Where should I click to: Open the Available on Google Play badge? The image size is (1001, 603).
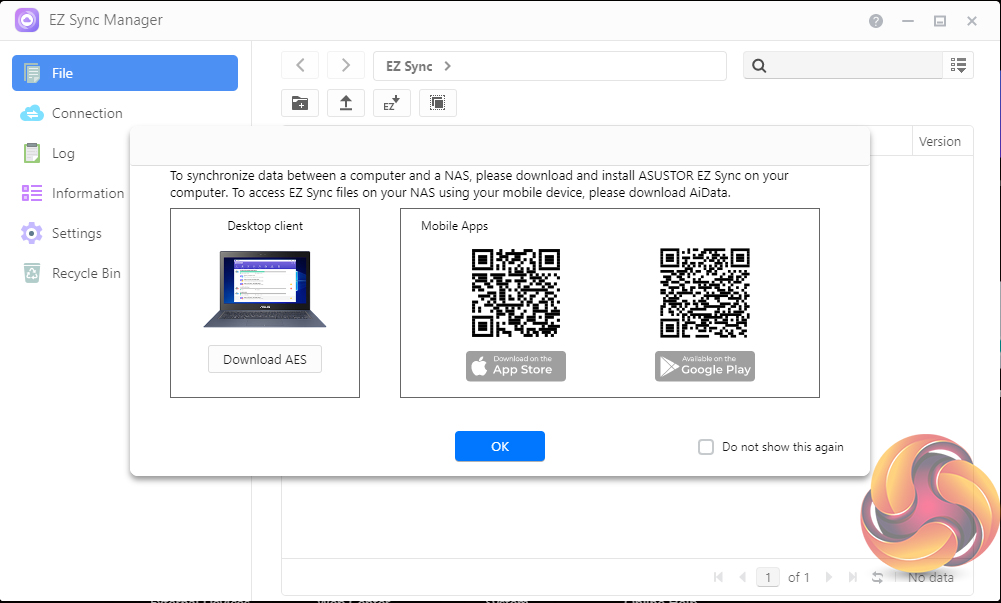pos(705,366)
